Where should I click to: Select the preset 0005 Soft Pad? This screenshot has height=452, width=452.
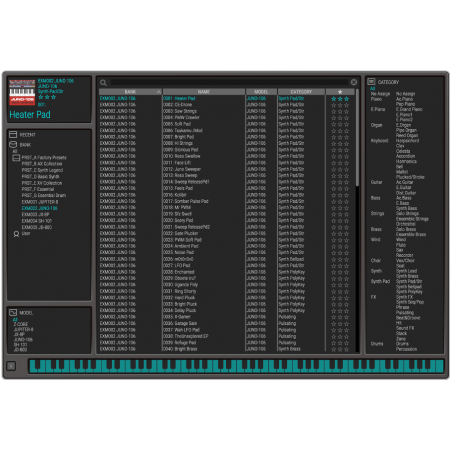(177, 124)
